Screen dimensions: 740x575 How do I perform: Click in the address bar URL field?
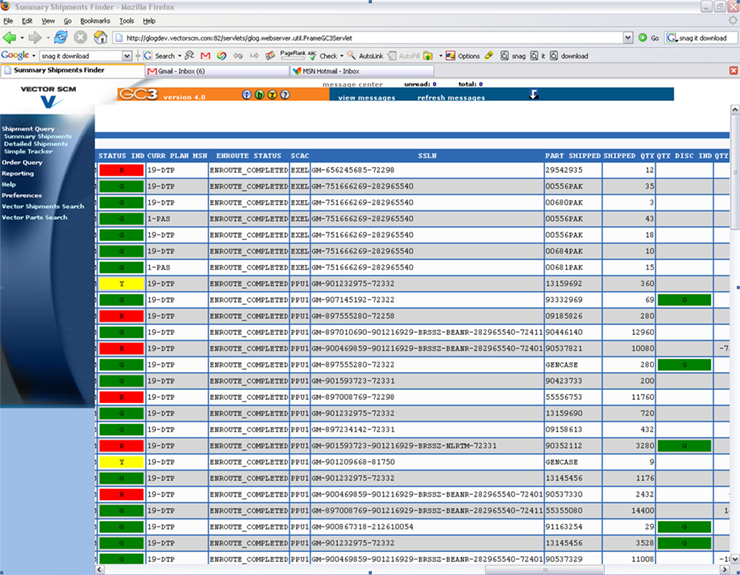tap(368, 38)
